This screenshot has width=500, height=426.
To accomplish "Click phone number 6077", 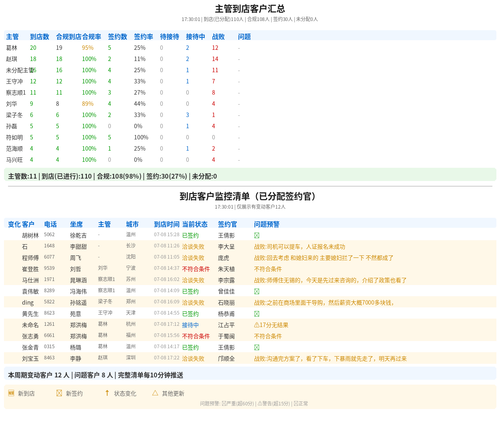I will pyautogui.click(x=49, y=257).
